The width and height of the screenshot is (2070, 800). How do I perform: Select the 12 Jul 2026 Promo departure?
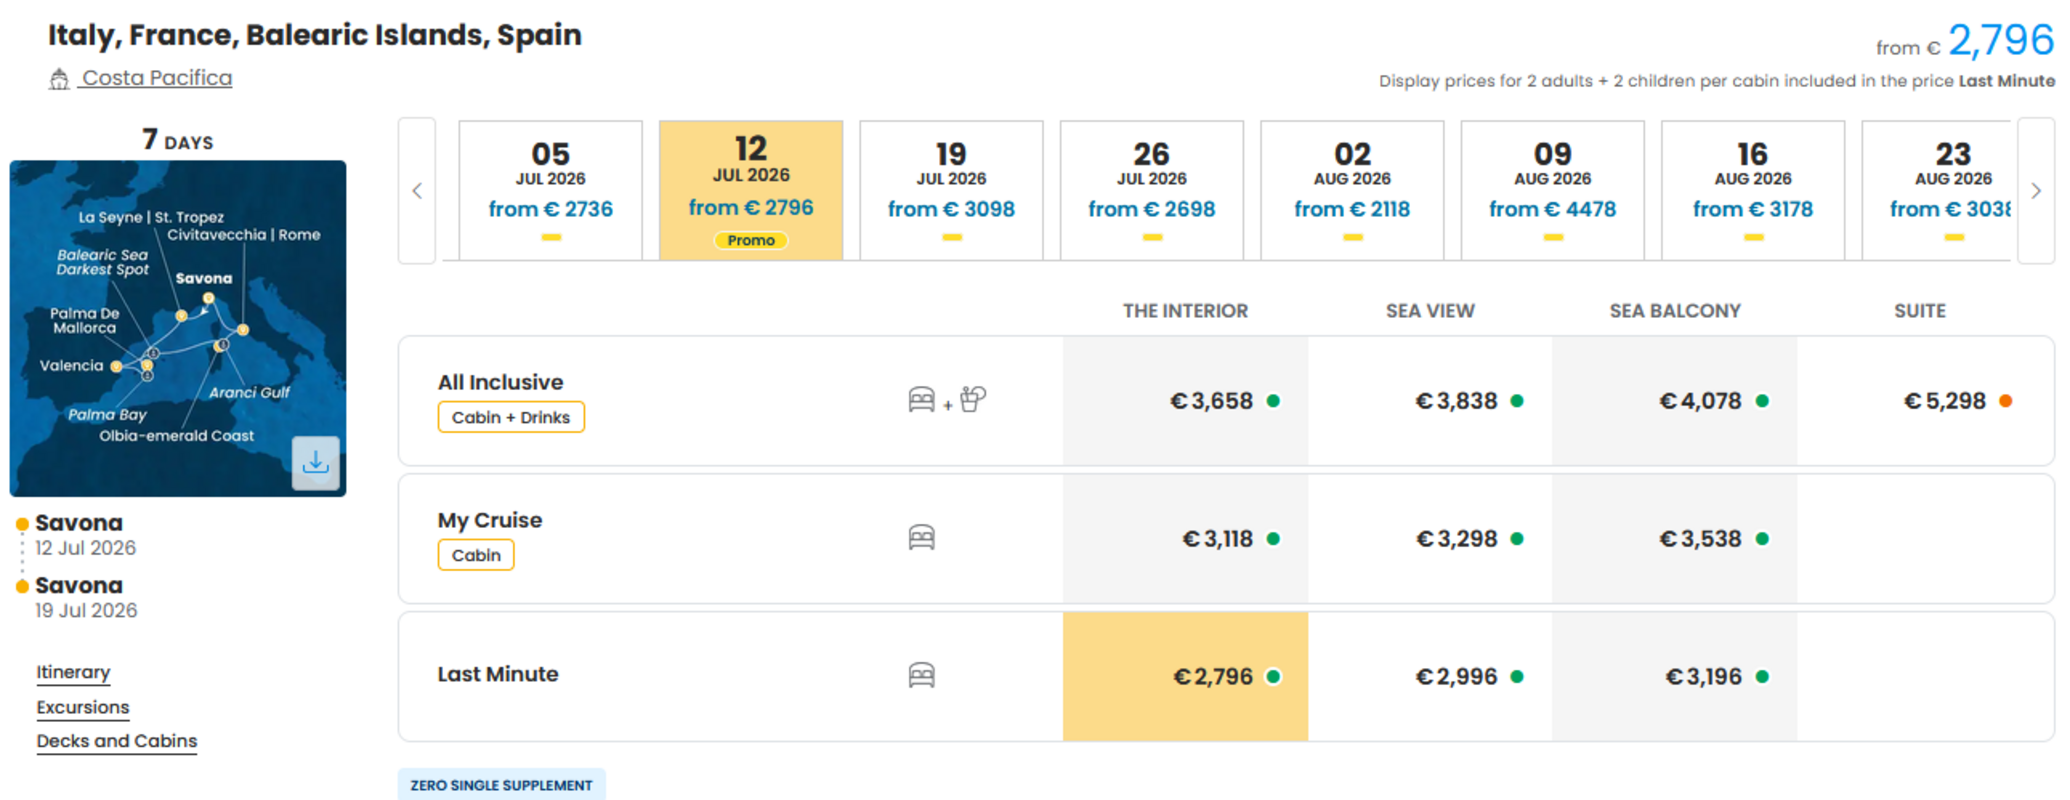tap(751, 191)
